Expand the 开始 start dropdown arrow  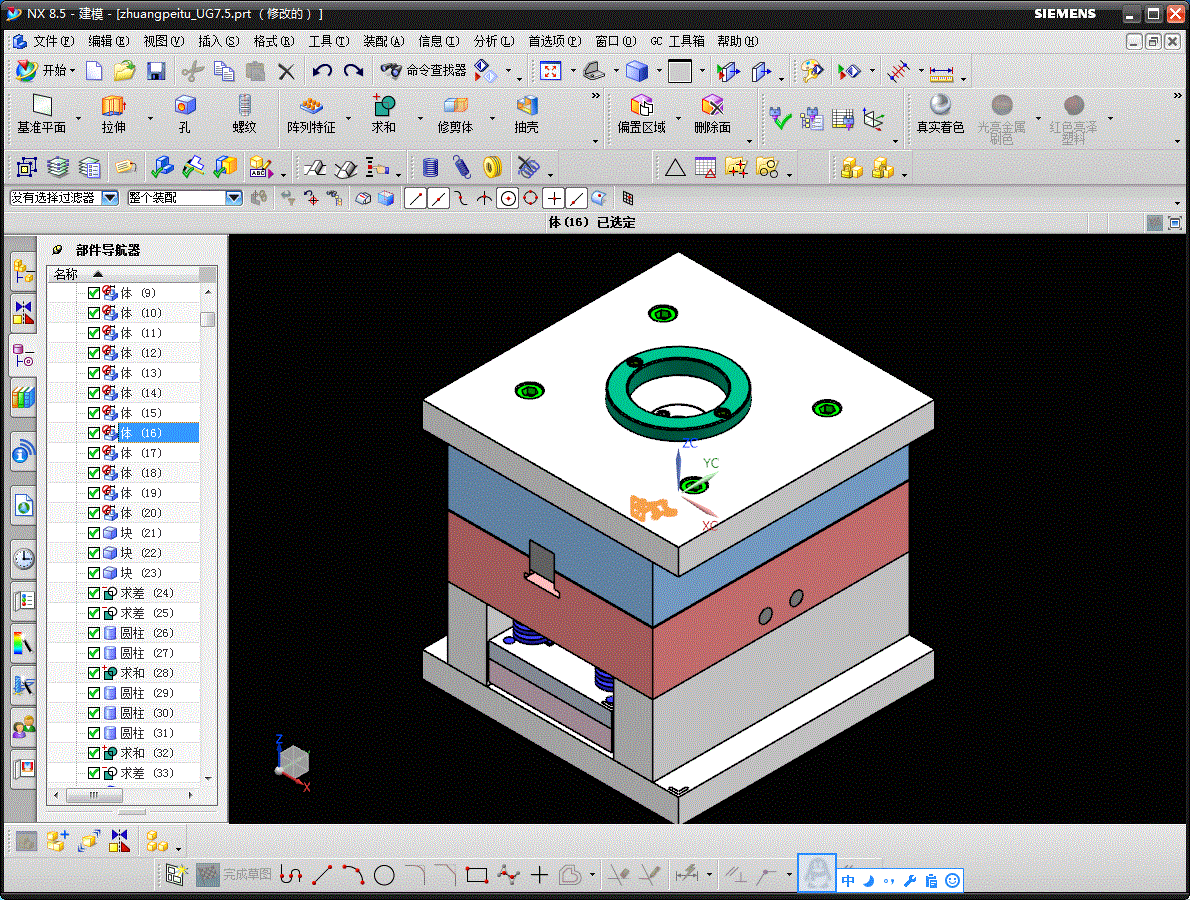[x=73, y=71]
